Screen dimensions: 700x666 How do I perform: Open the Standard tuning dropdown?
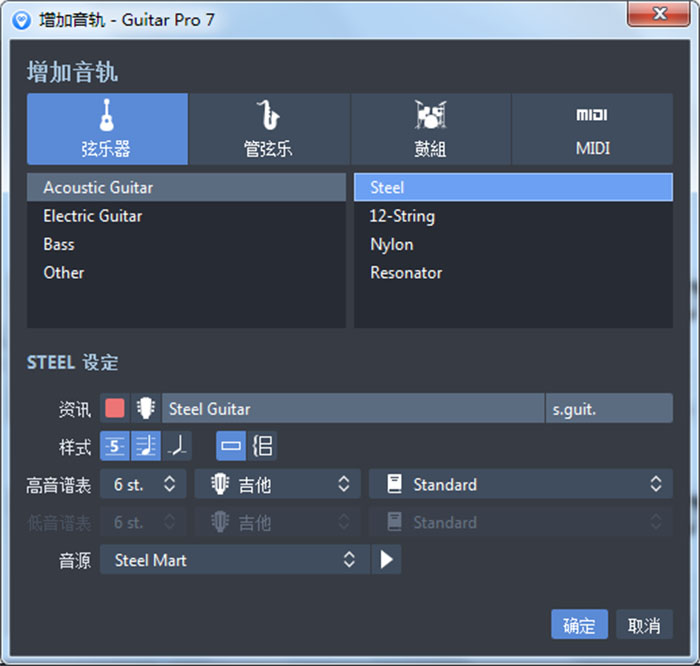click(x=520, y=484)
